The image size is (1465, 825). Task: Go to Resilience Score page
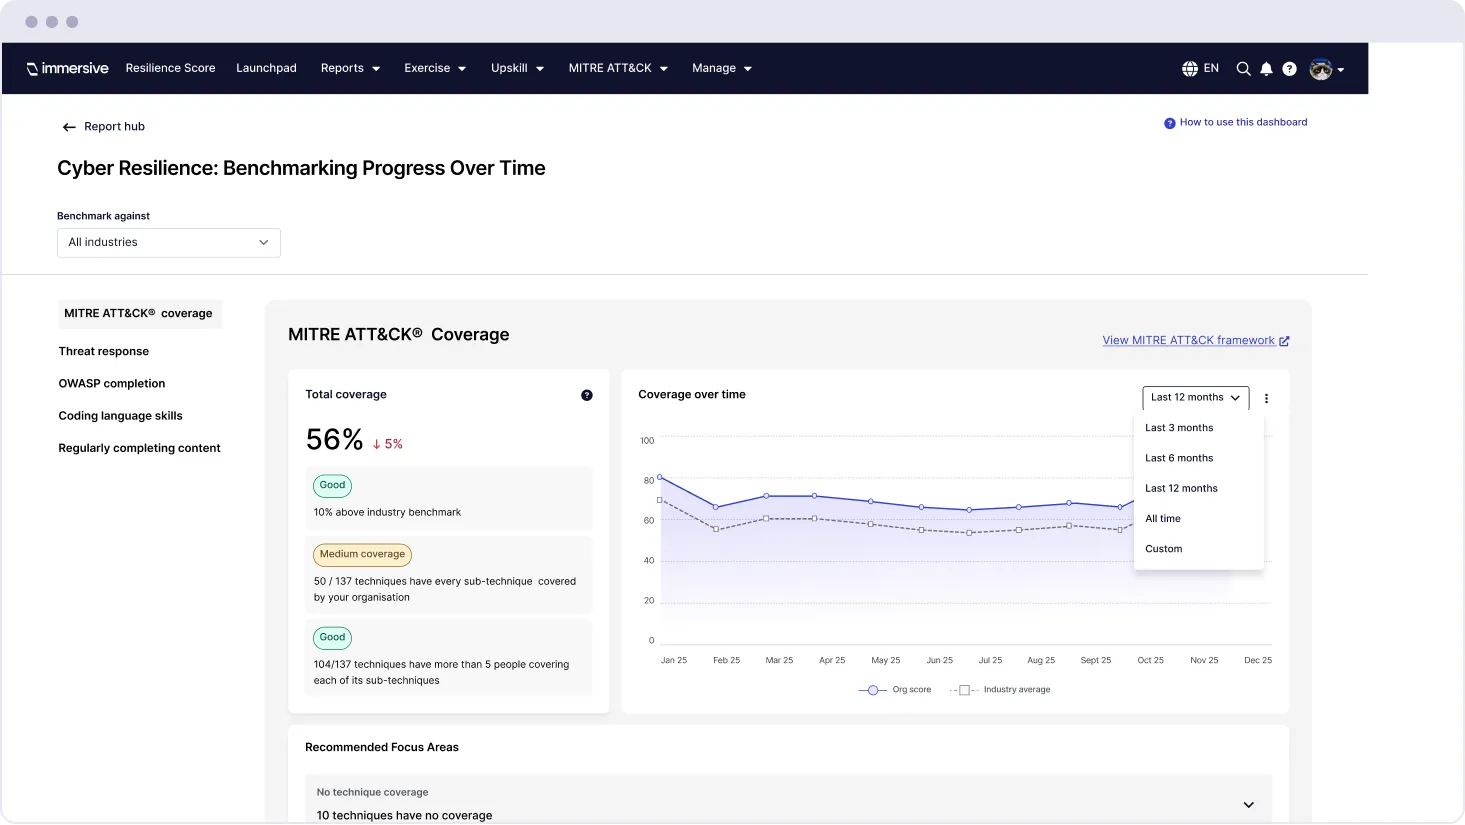[x=171, y=68]
